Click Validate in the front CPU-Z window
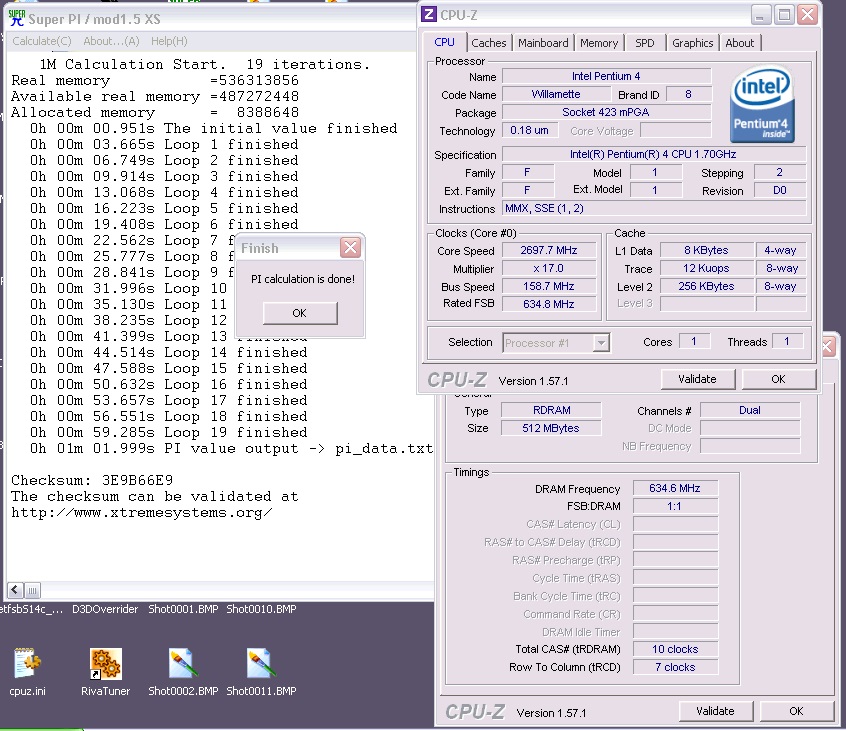This screenshot has height=731, width=846. click(x=697, y=379)
